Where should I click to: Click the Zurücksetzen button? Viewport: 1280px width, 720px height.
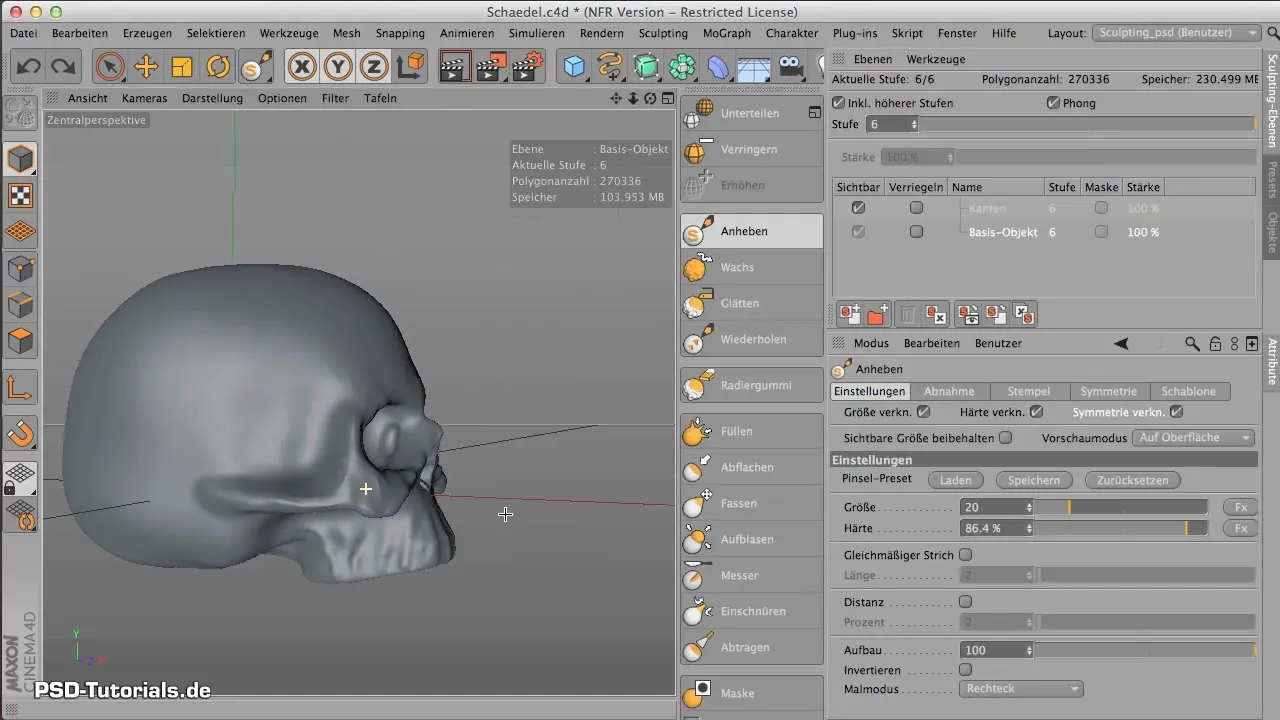click(x=1133, y=480)
